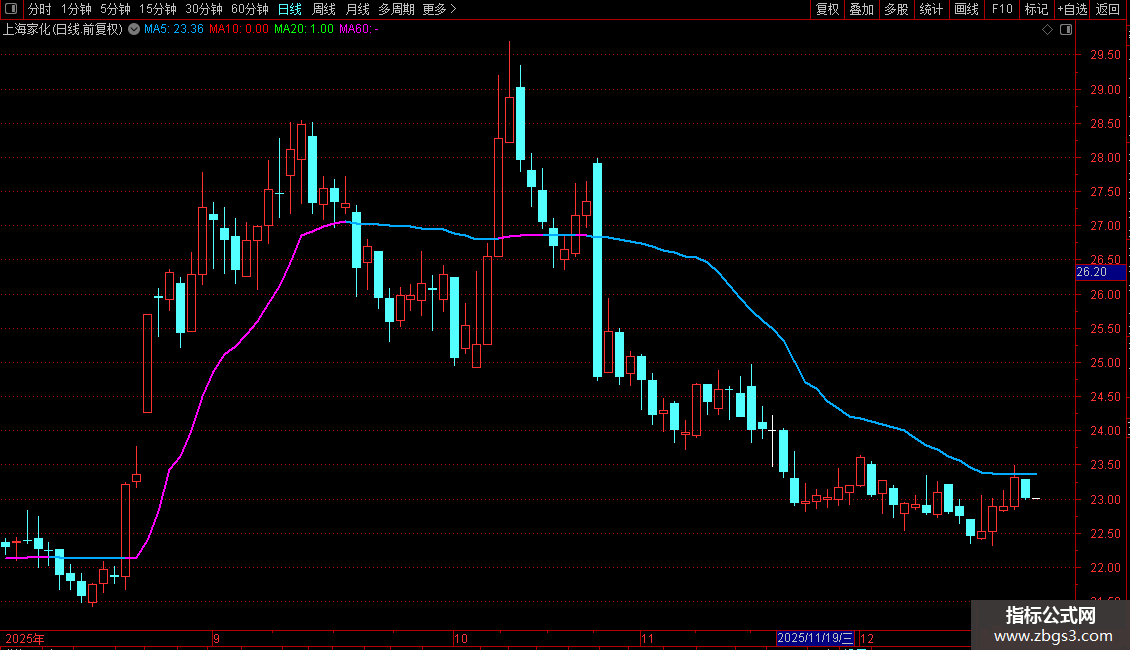Click the MA60 indicator label

click(x=359, y=30)
